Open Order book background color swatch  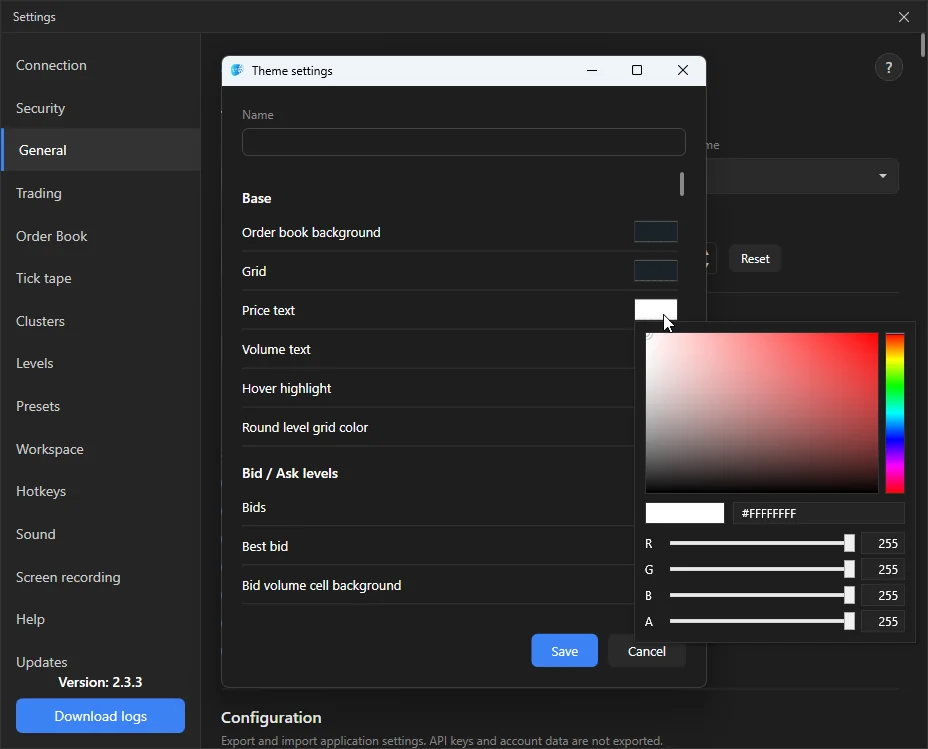coord(656,232)
